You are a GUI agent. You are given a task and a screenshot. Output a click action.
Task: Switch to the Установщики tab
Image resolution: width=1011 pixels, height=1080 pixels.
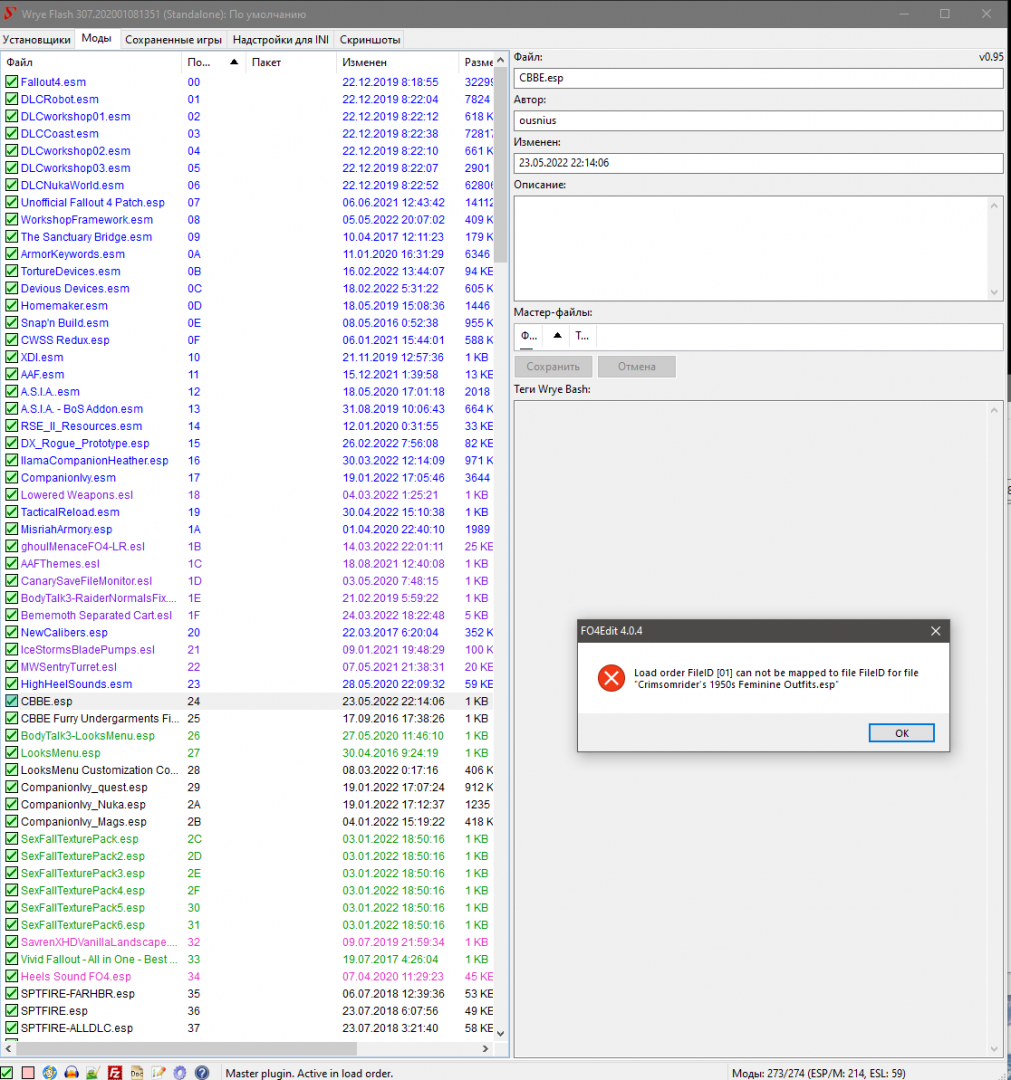point(37,39)
